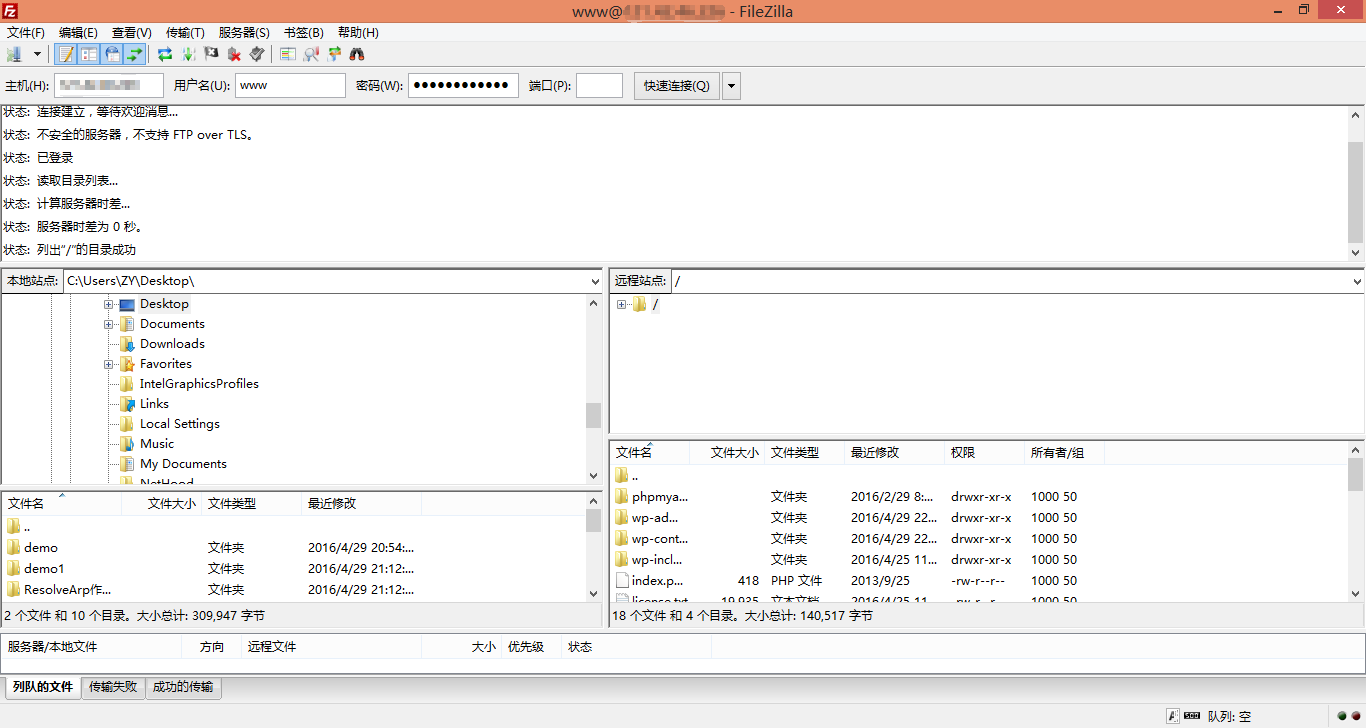
Task: Cancel the current operation with the flag icon
Action: (x=211, y=54)
